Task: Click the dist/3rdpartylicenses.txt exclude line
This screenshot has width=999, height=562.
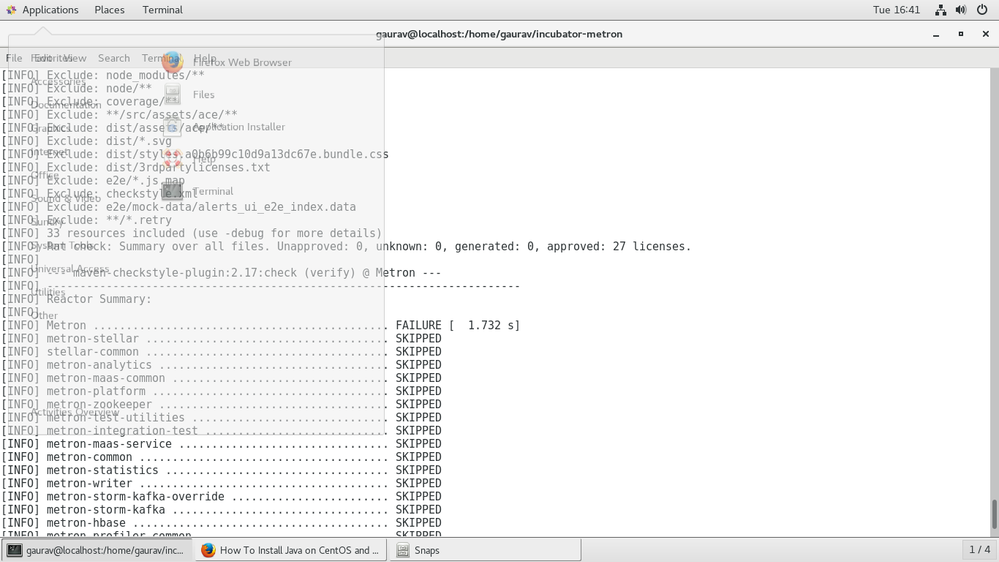Action: pos(136,168)
